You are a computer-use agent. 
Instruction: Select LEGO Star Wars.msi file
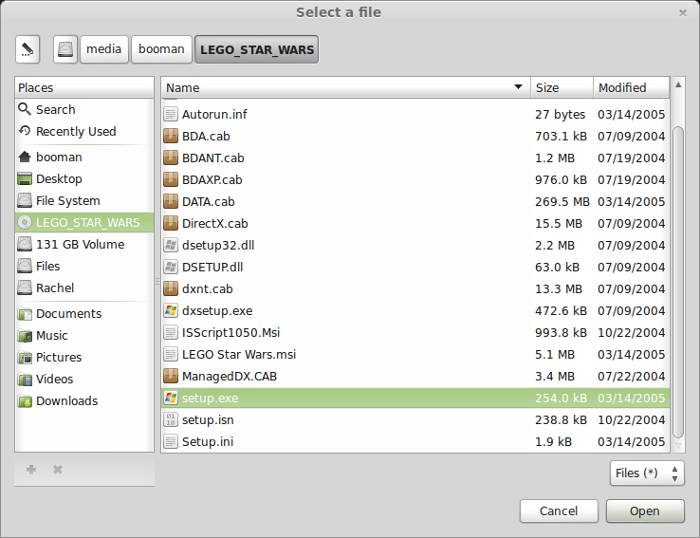415,354
